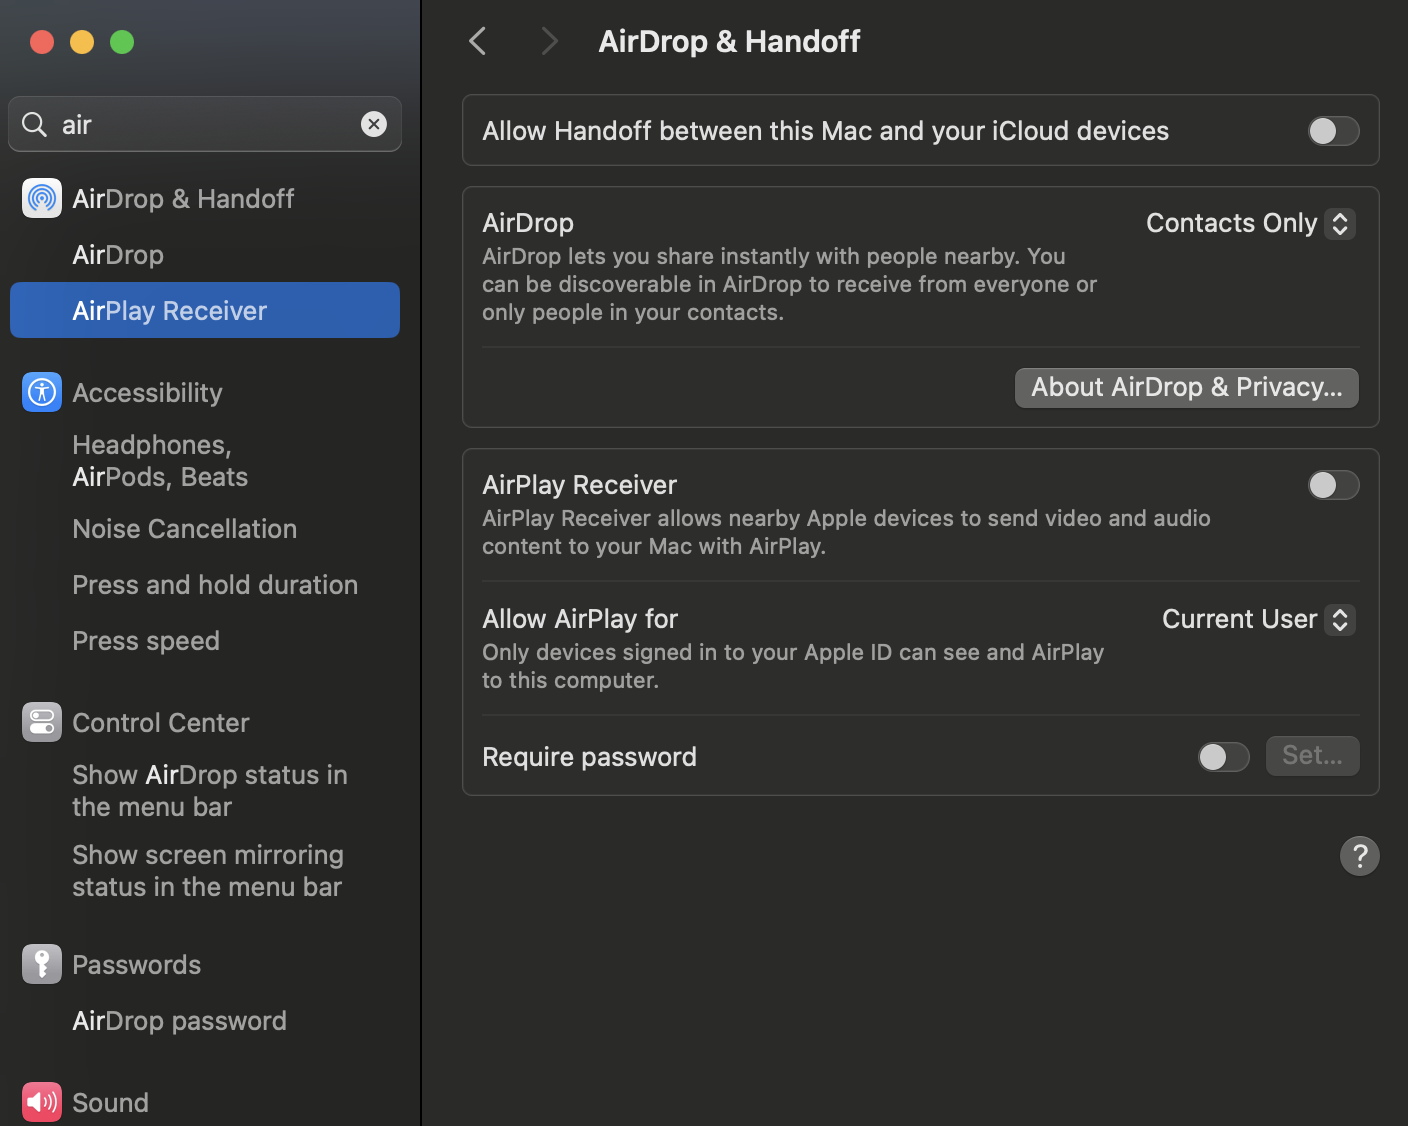Click the Accessibility sidebar icon
Image resolution: width=1408 pixels, height=1126 pixels.
(42, 392)
